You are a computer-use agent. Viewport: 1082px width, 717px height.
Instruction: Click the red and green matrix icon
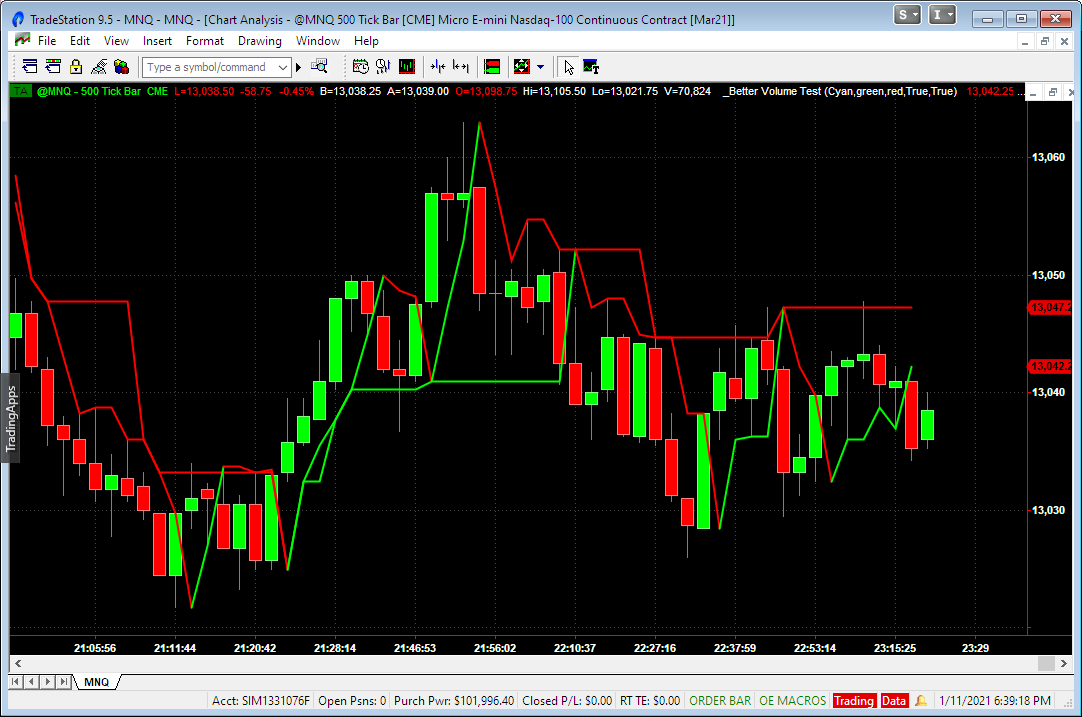point(492,67)
